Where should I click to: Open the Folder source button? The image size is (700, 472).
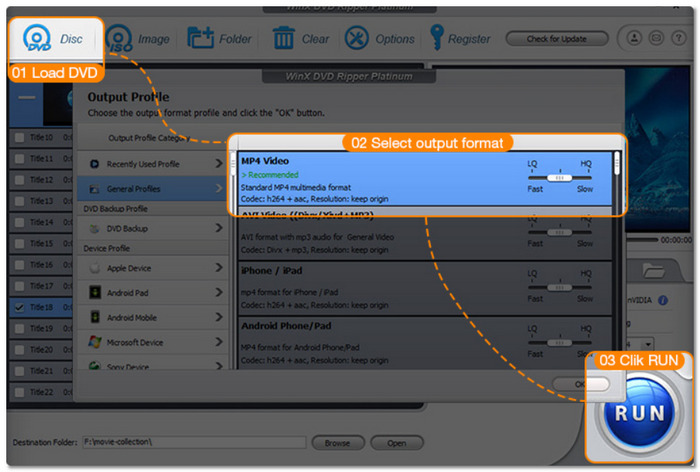221,39
